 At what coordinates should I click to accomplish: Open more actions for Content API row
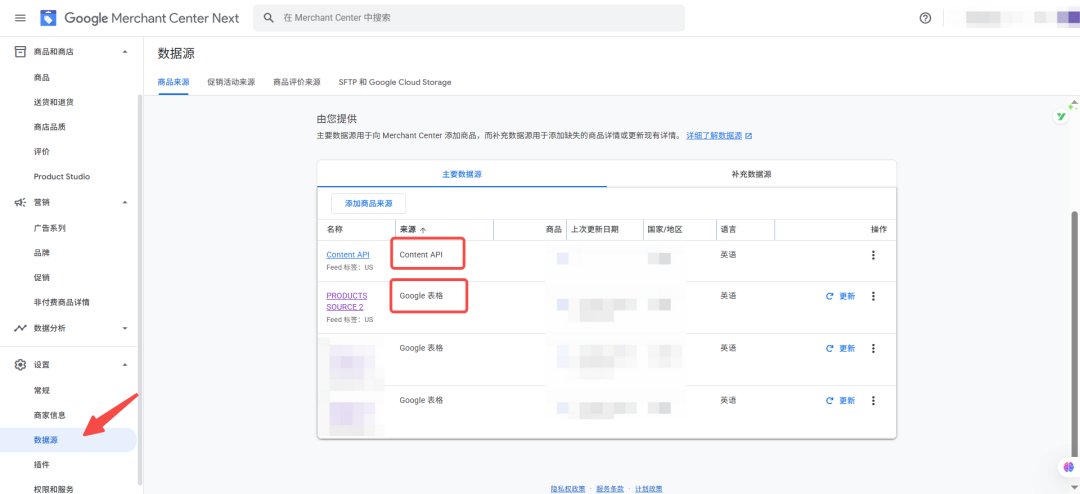873,255
